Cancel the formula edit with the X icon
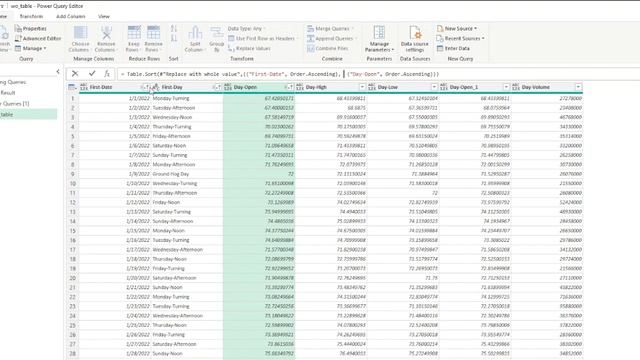This screenshot has width=640, height=360. 75,73
